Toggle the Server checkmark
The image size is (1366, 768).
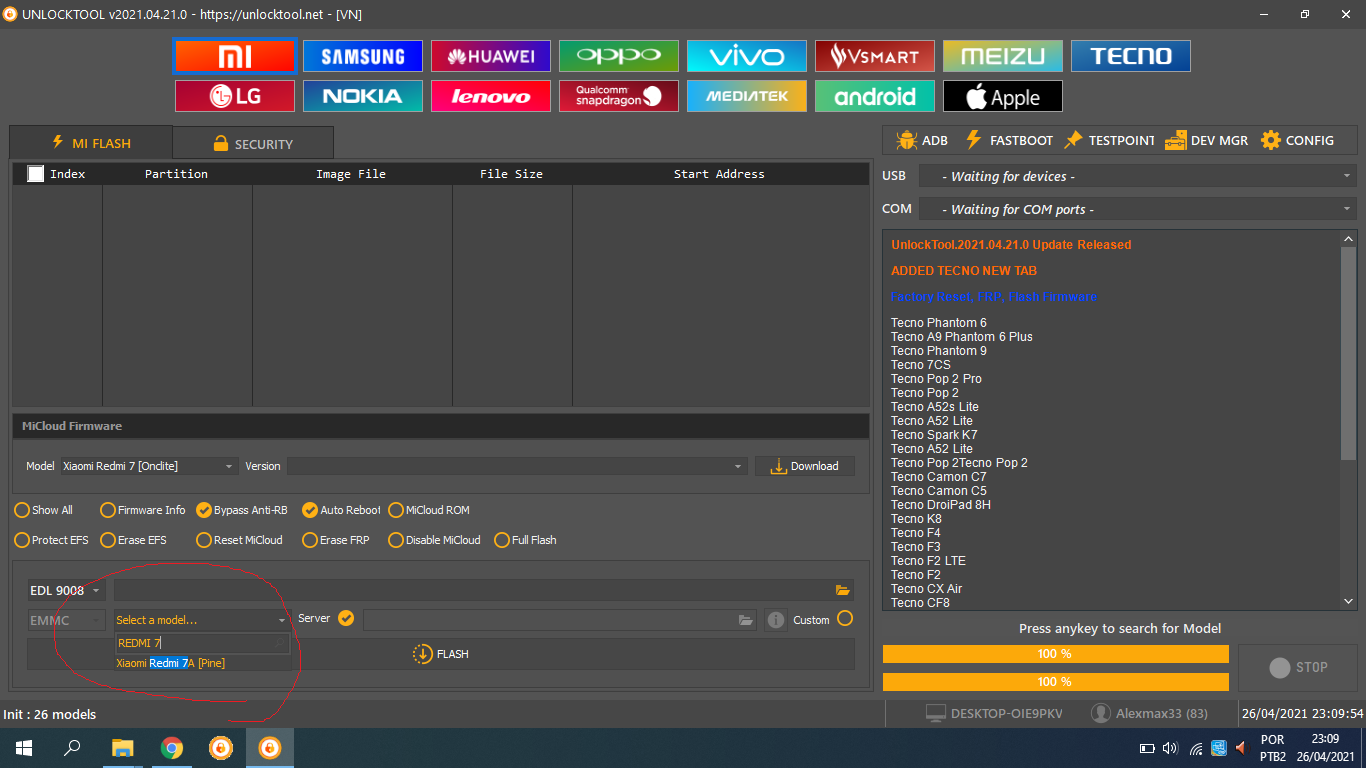(346, 618)
